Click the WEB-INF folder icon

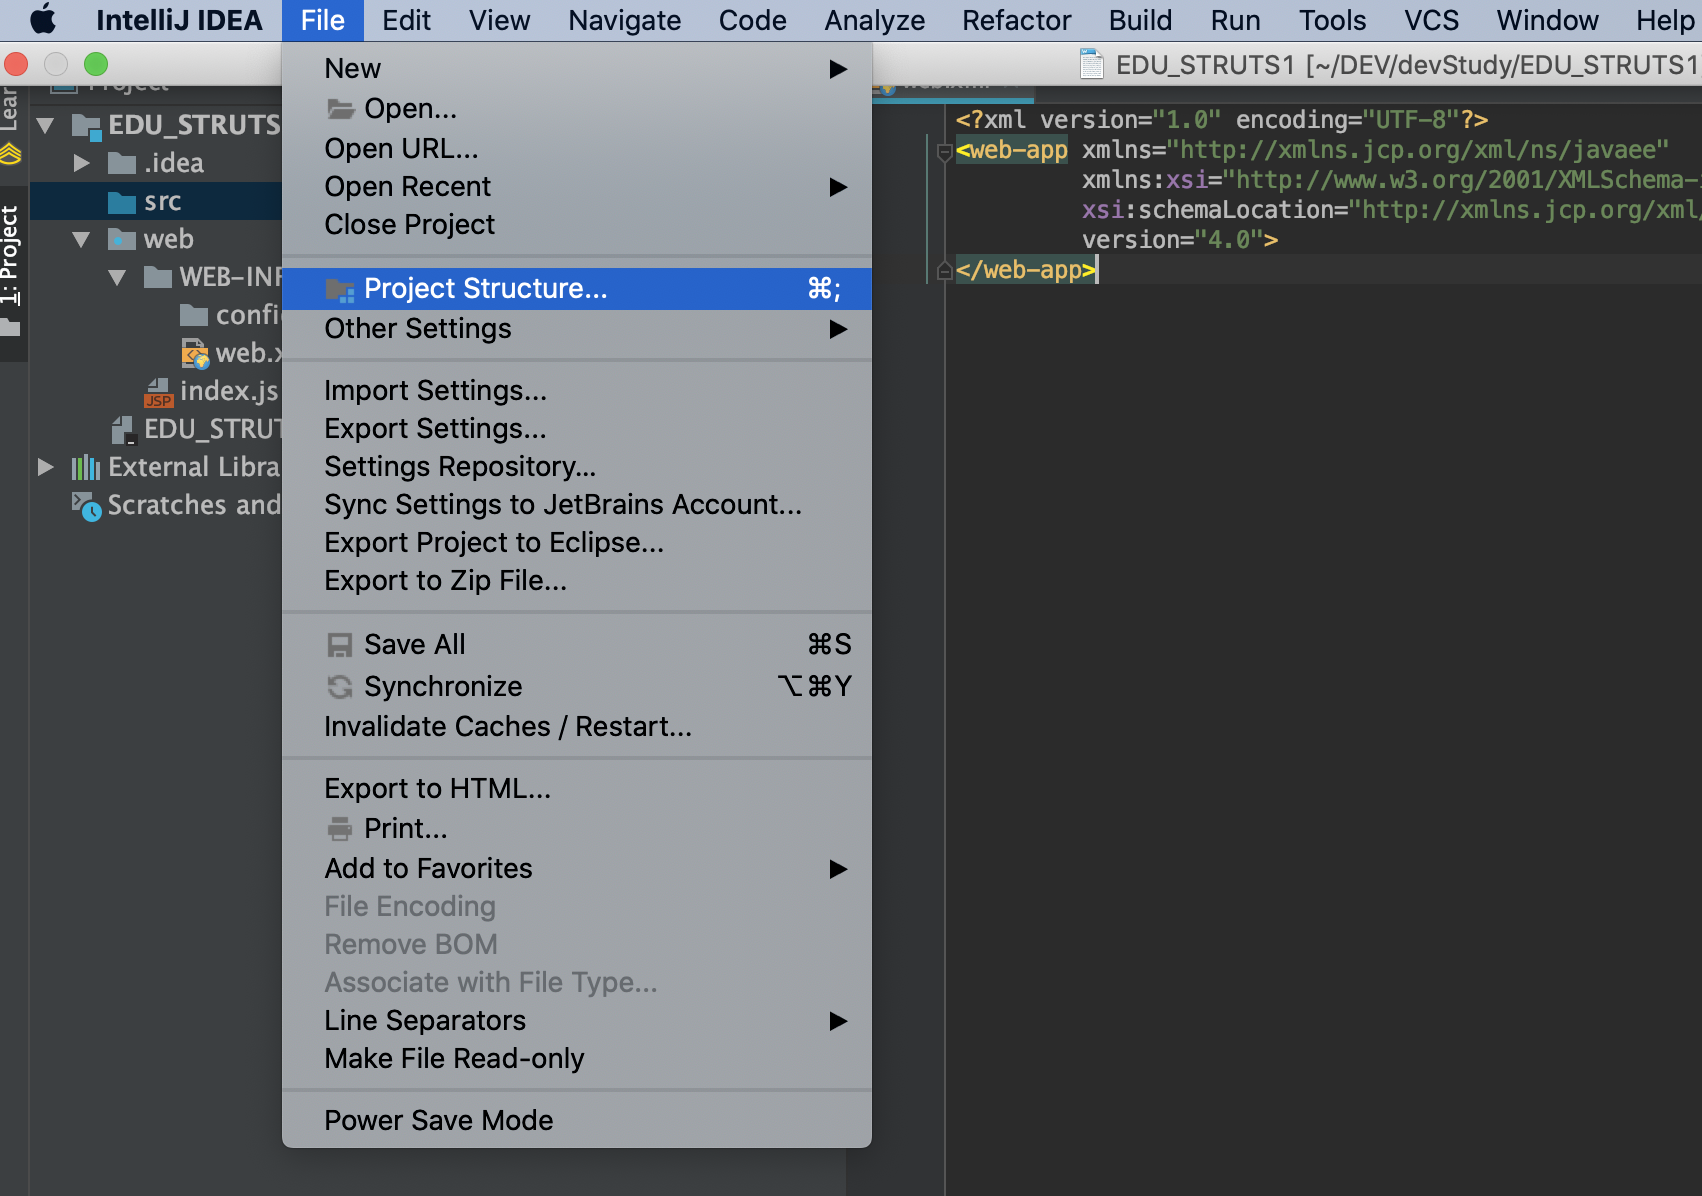pyautogui.click(x=158, y=278)
